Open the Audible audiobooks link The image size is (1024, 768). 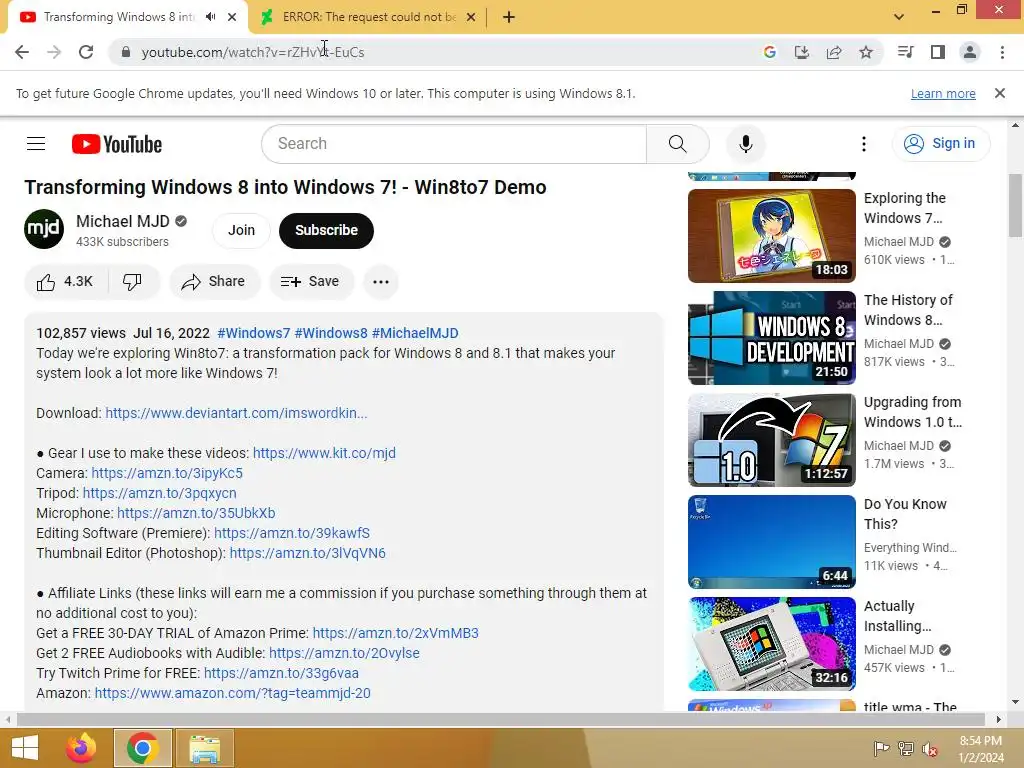click(344, 653)
